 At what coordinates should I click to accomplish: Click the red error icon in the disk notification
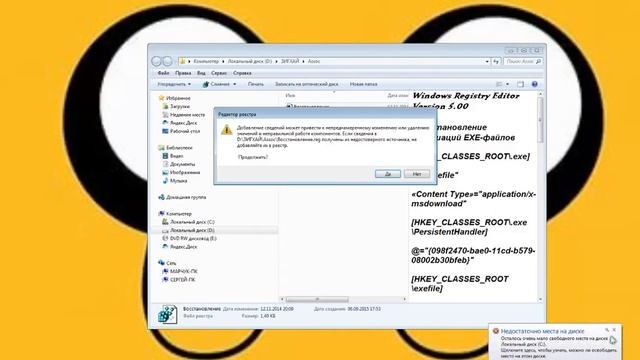click(496, 331)
